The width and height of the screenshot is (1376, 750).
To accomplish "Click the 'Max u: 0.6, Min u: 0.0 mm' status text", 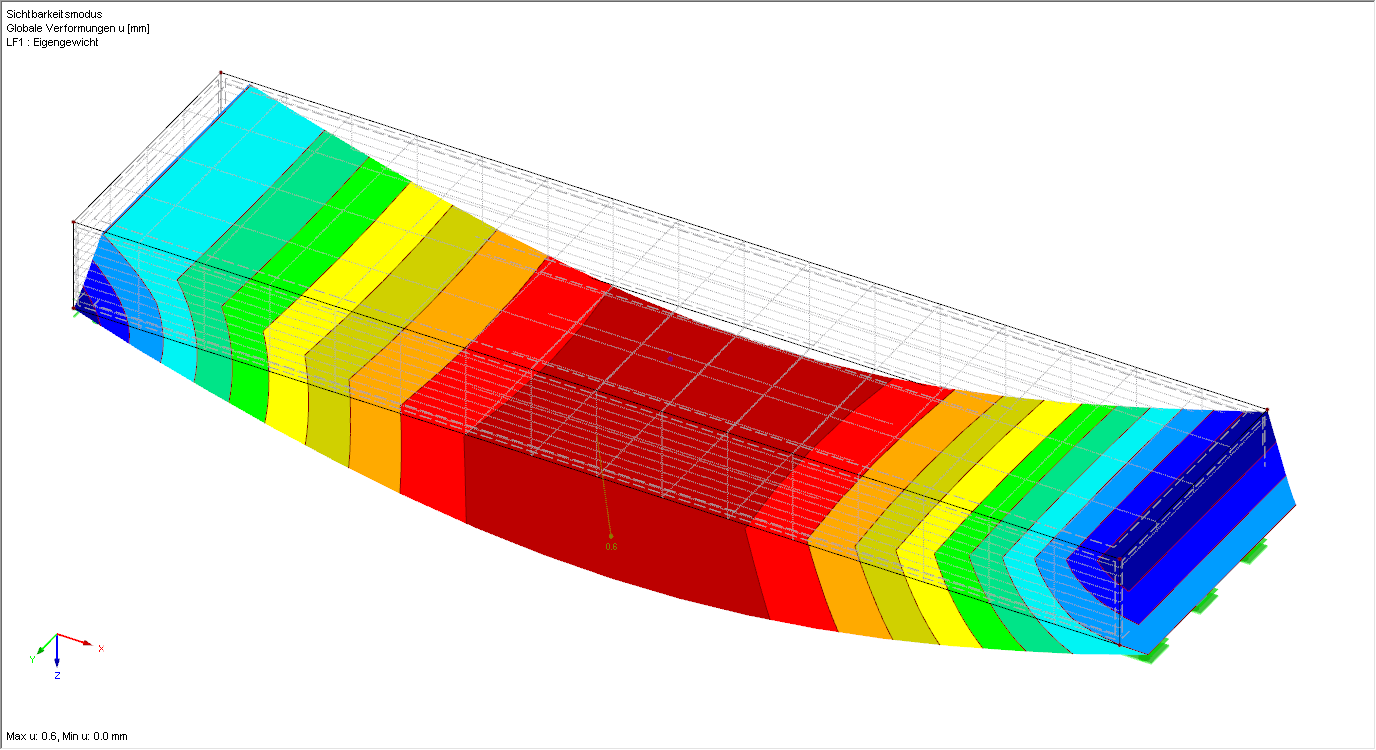I will (x=67, y=736).
